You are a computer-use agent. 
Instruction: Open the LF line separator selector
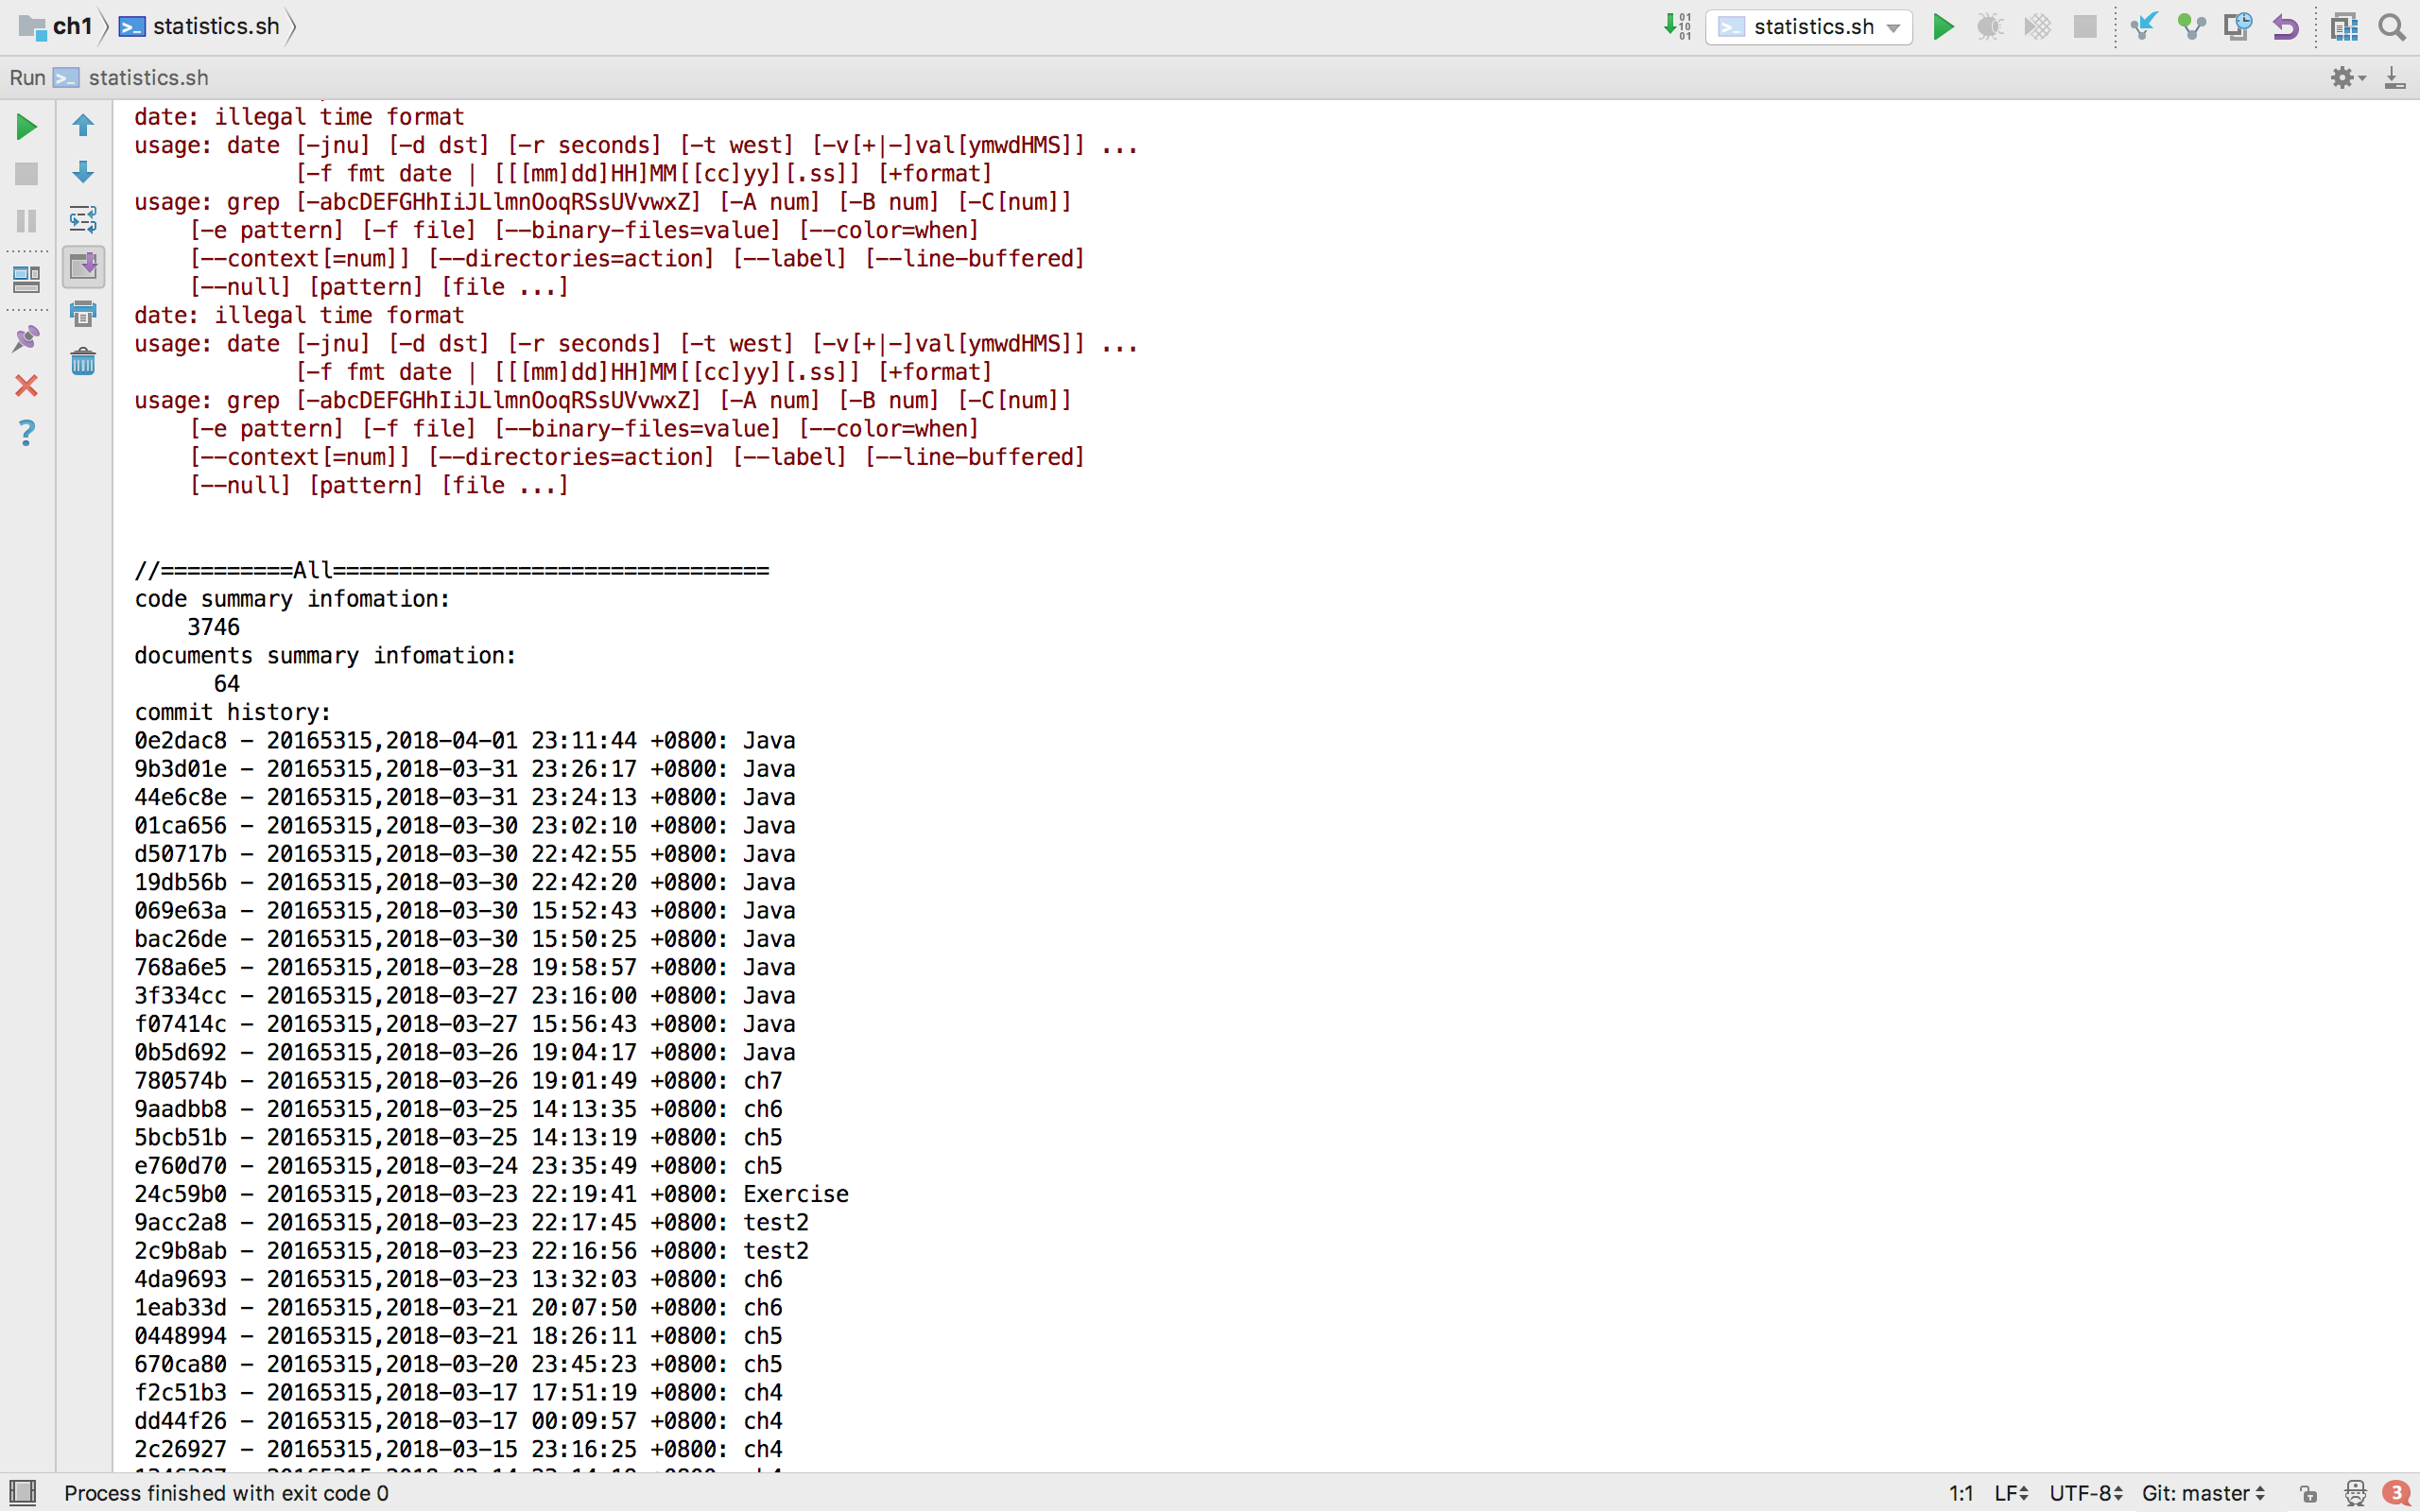(x=2011, y=1492)
